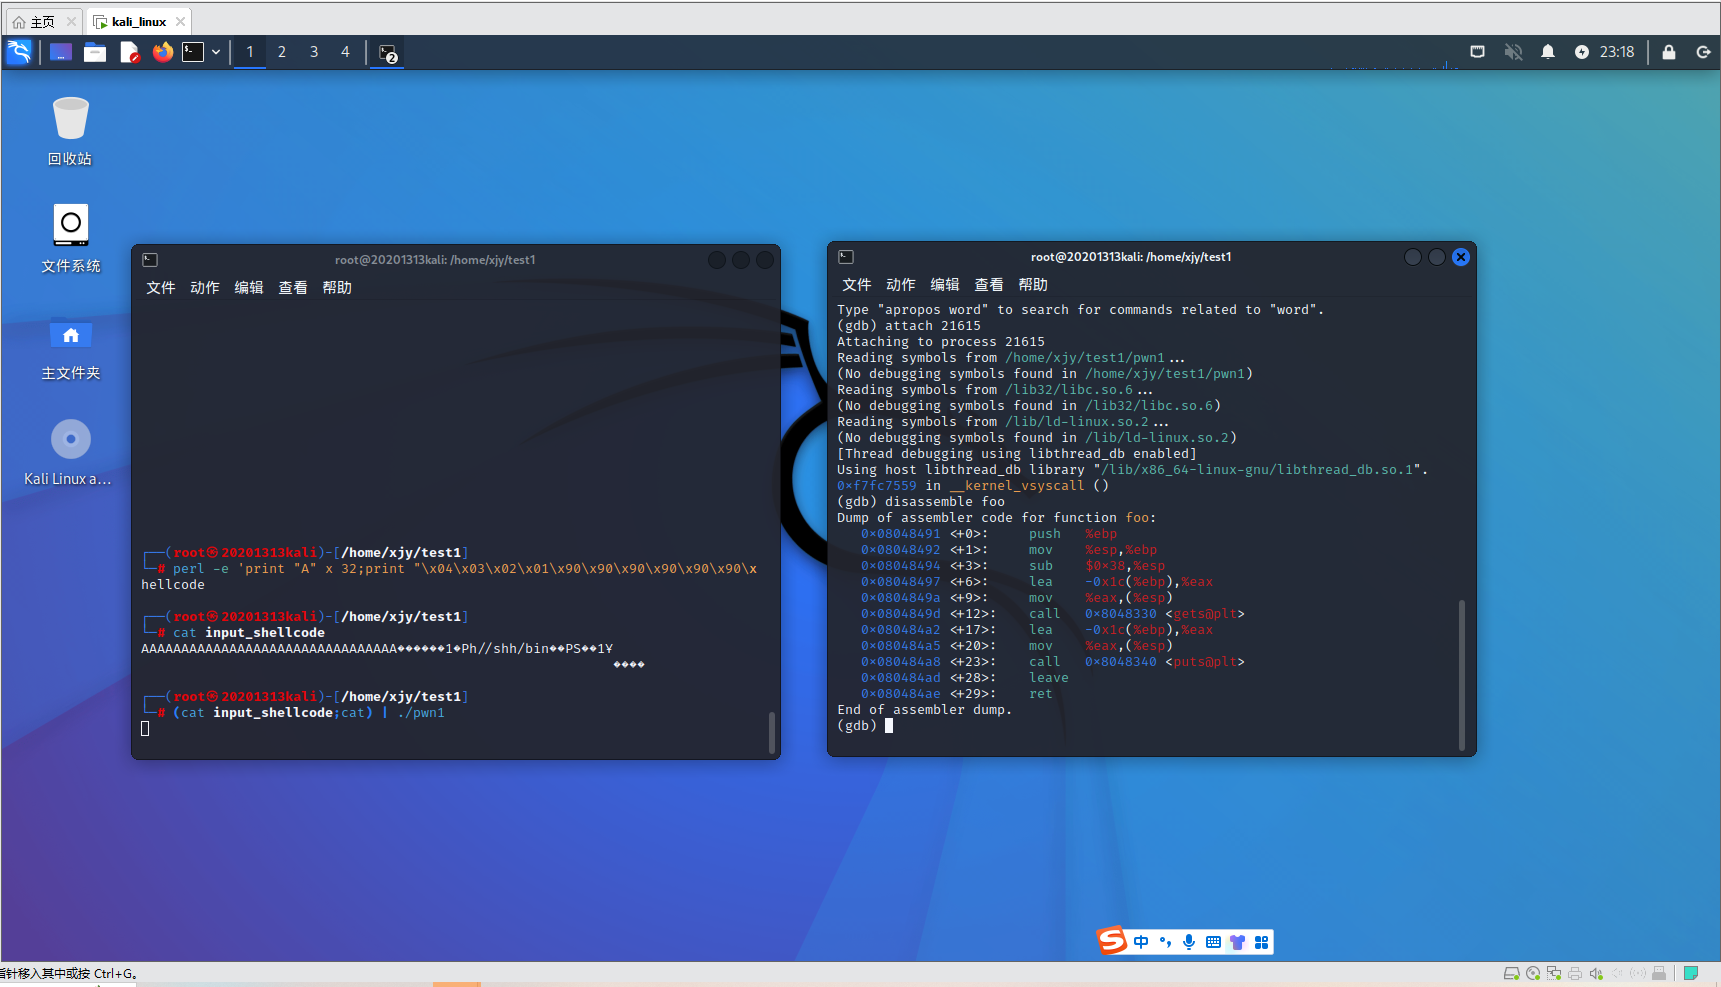This screenshot has height=987, width=1721.
Task: Click the power manager tray icon
Action: coord(1582,52)
